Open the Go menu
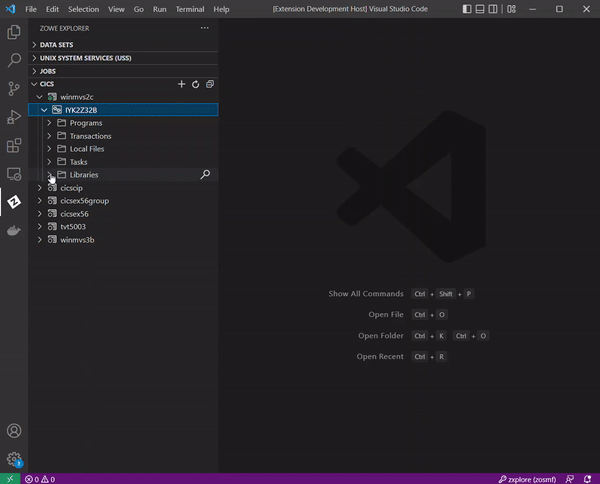600x484 pixels. pos(139,9)
